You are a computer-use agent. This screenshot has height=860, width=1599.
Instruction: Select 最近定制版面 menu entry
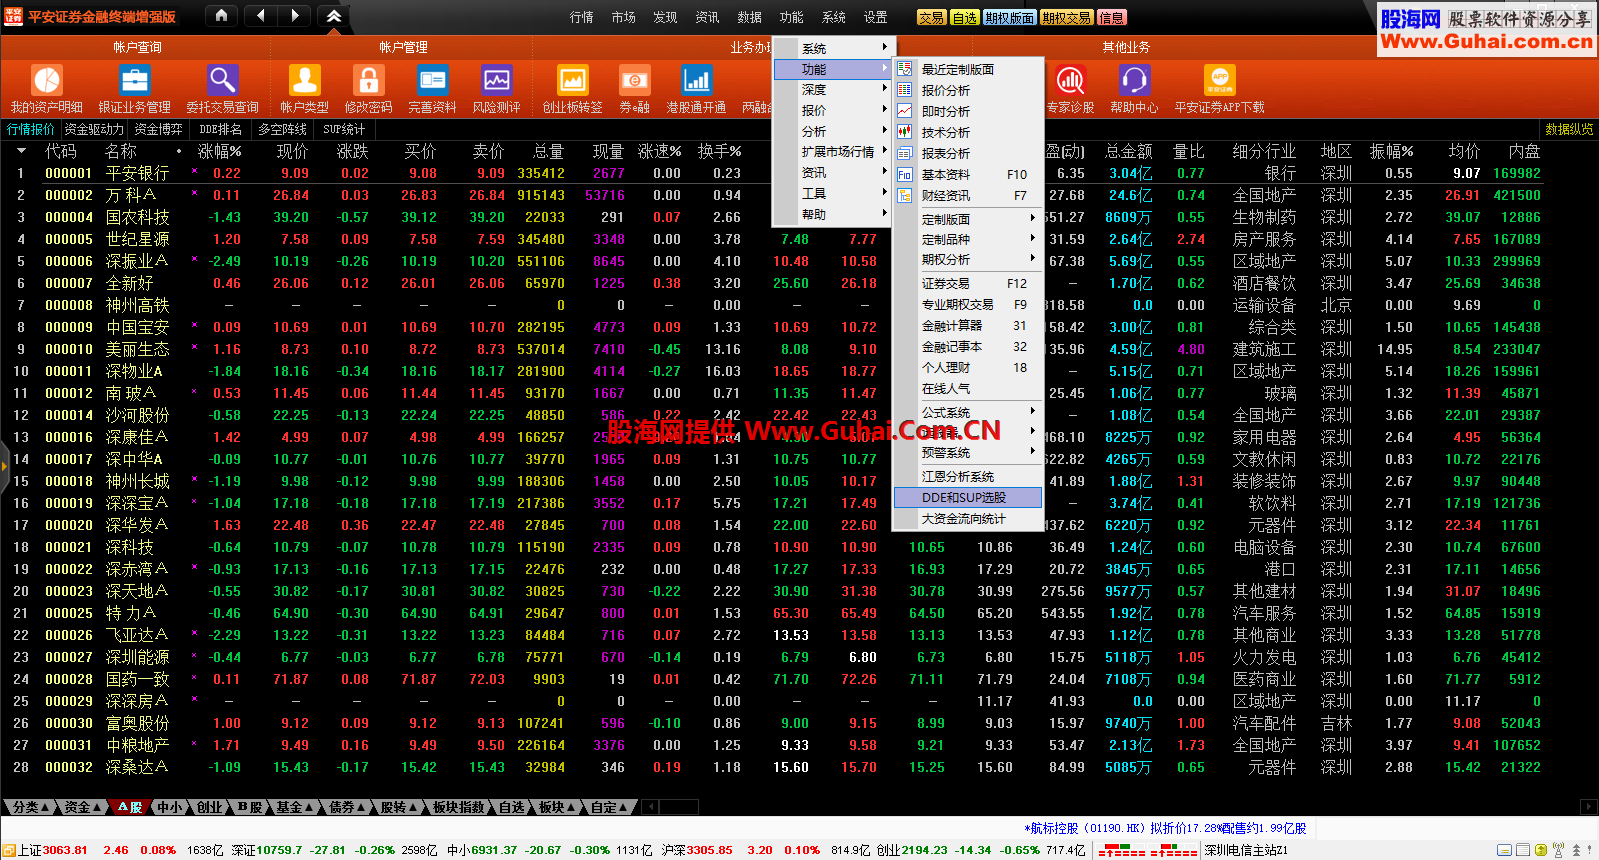pos(968,69)
